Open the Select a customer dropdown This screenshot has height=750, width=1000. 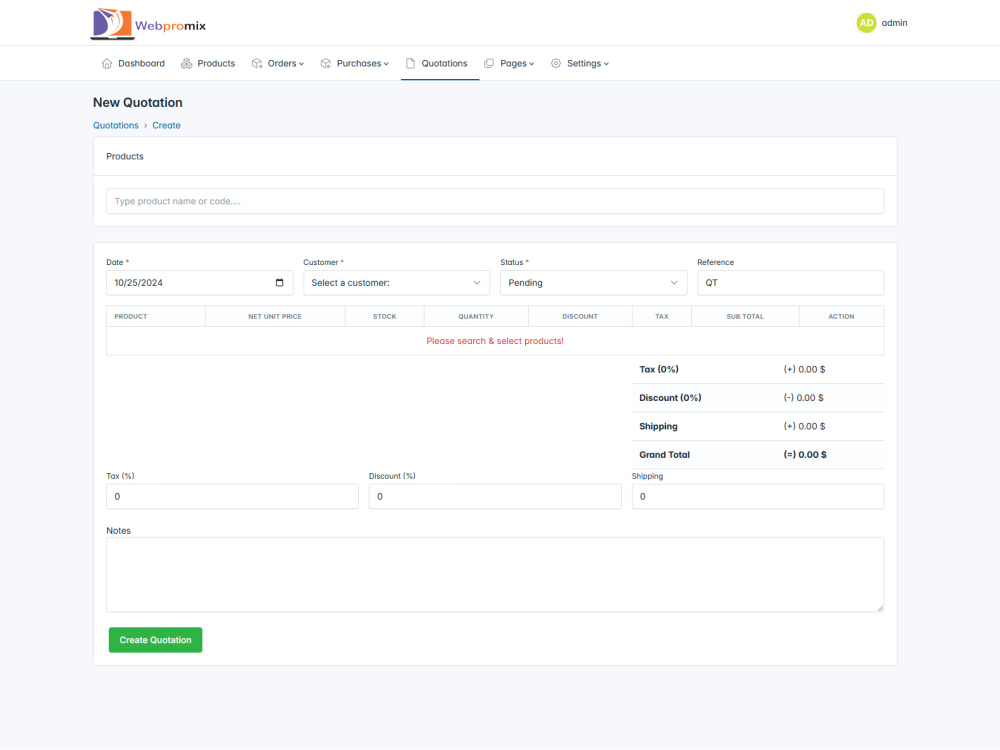[396, 283]
